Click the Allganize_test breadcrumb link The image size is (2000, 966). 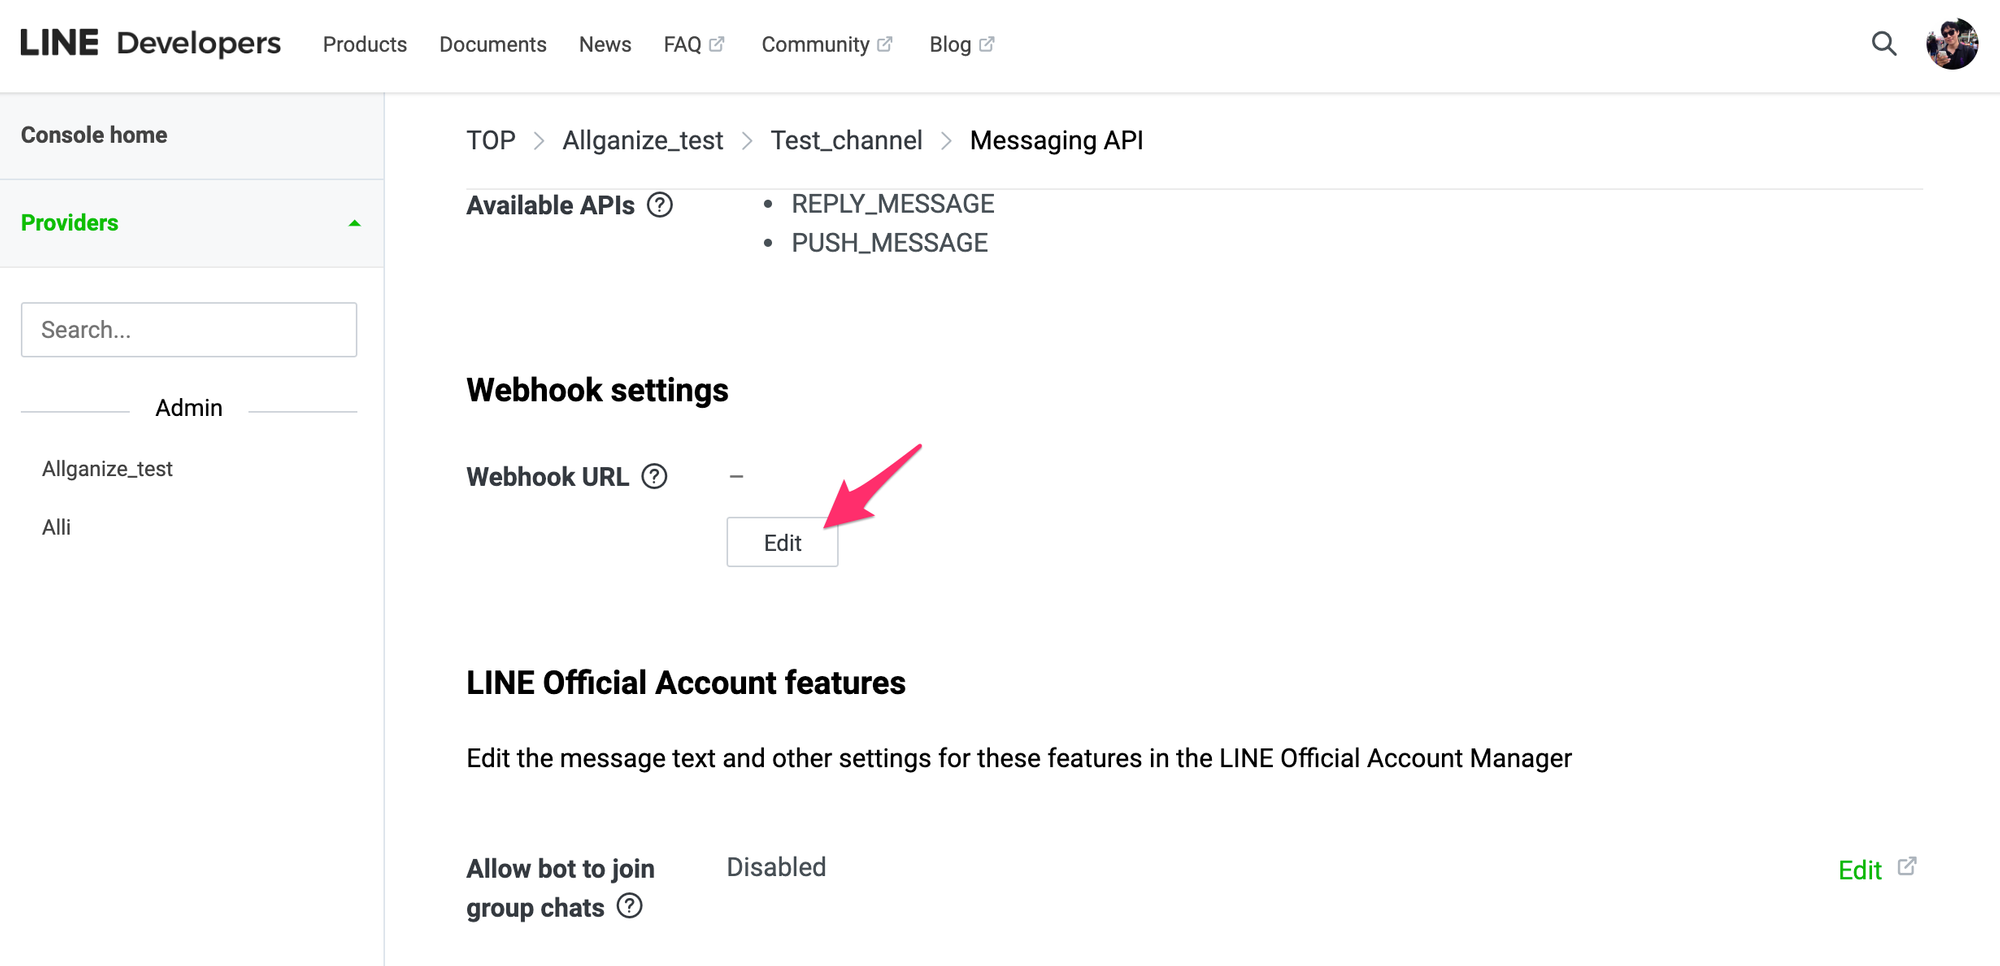pos(643,140)
